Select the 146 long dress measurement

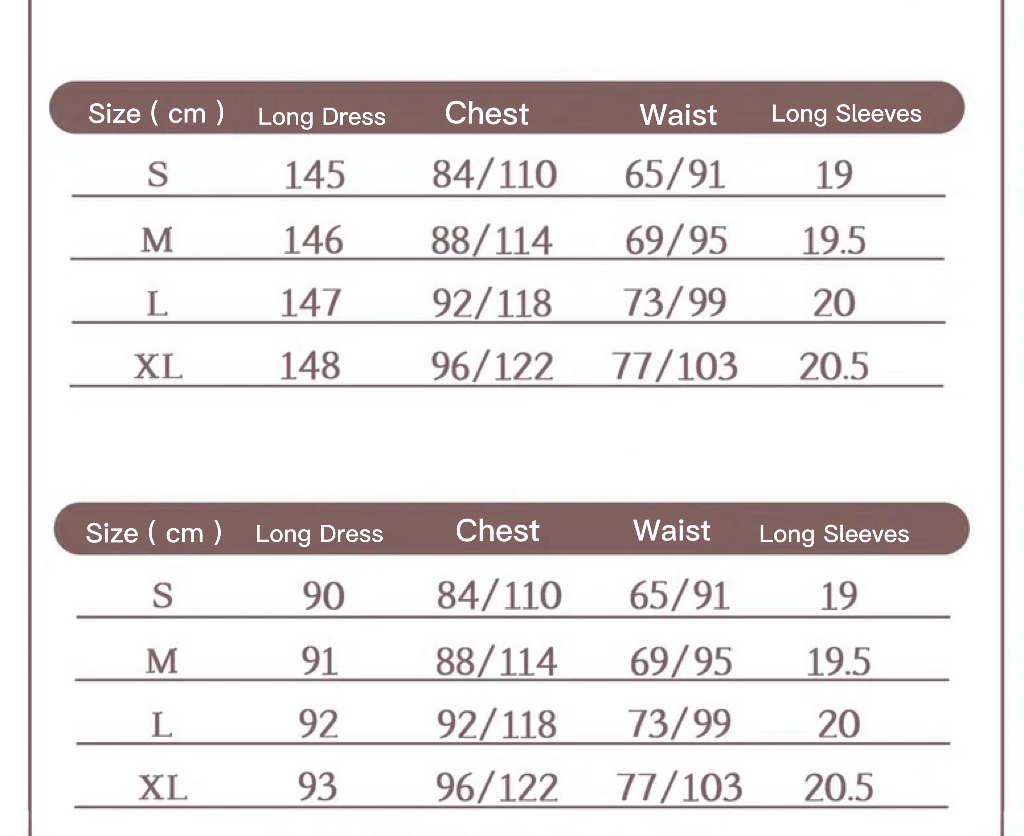pos(312,240)
